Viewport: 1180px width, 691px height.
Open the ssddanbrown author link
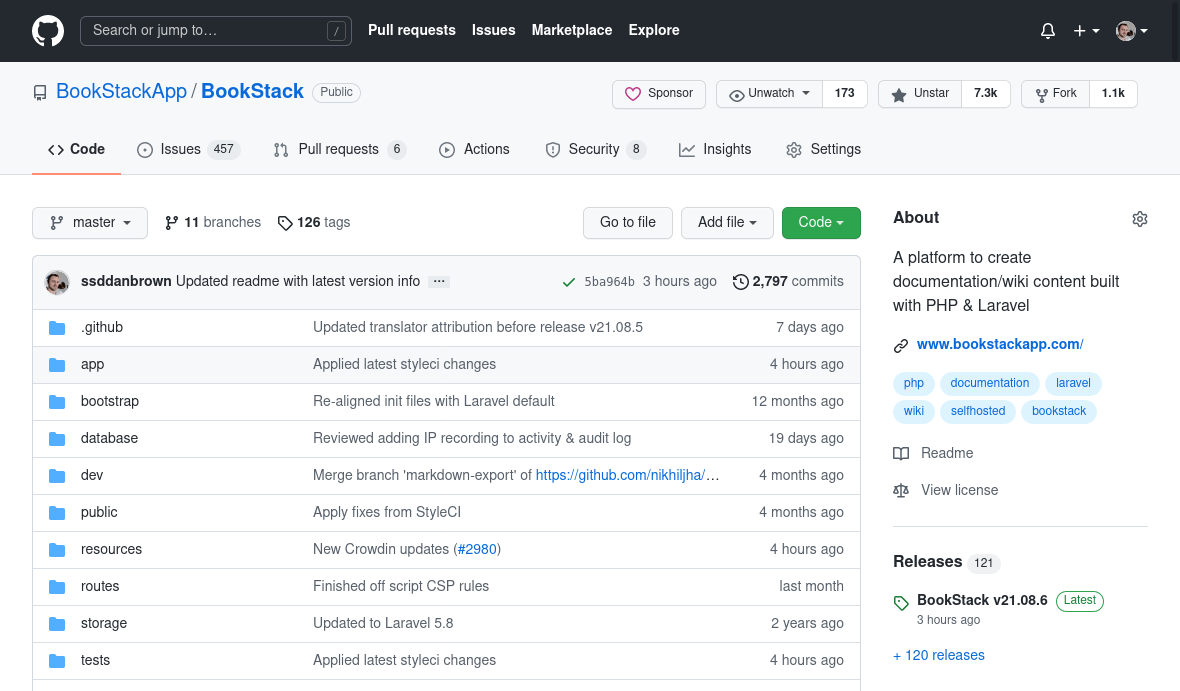point(126,282)
